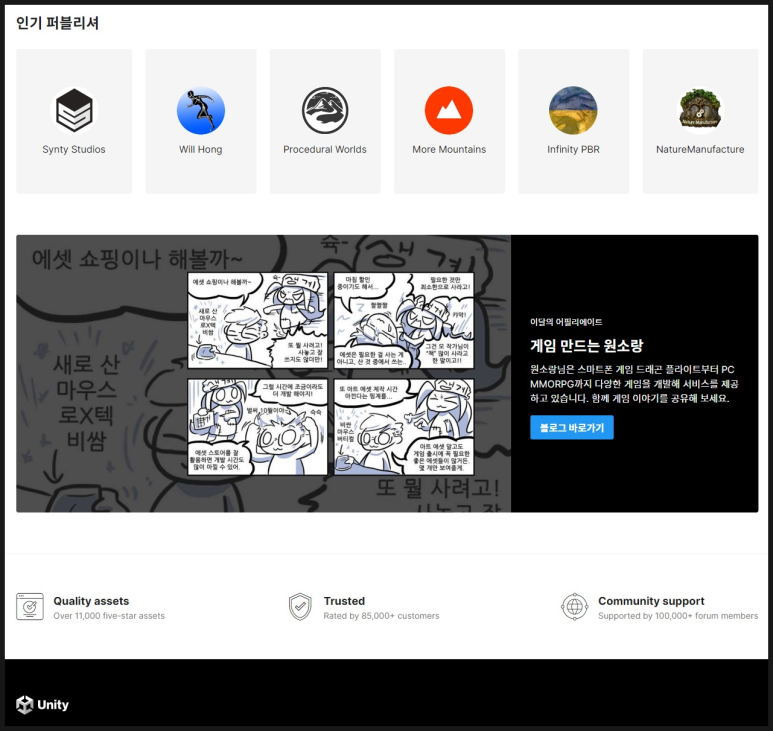Click 'Over 11,000 five-star assets' text
This screenshot has width=773, height=731.
[x=109, y=616]
